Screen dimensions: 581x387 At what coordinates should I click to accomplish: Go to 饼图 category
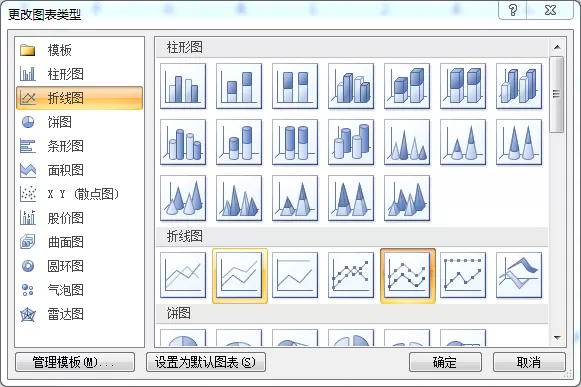(79, 122)
